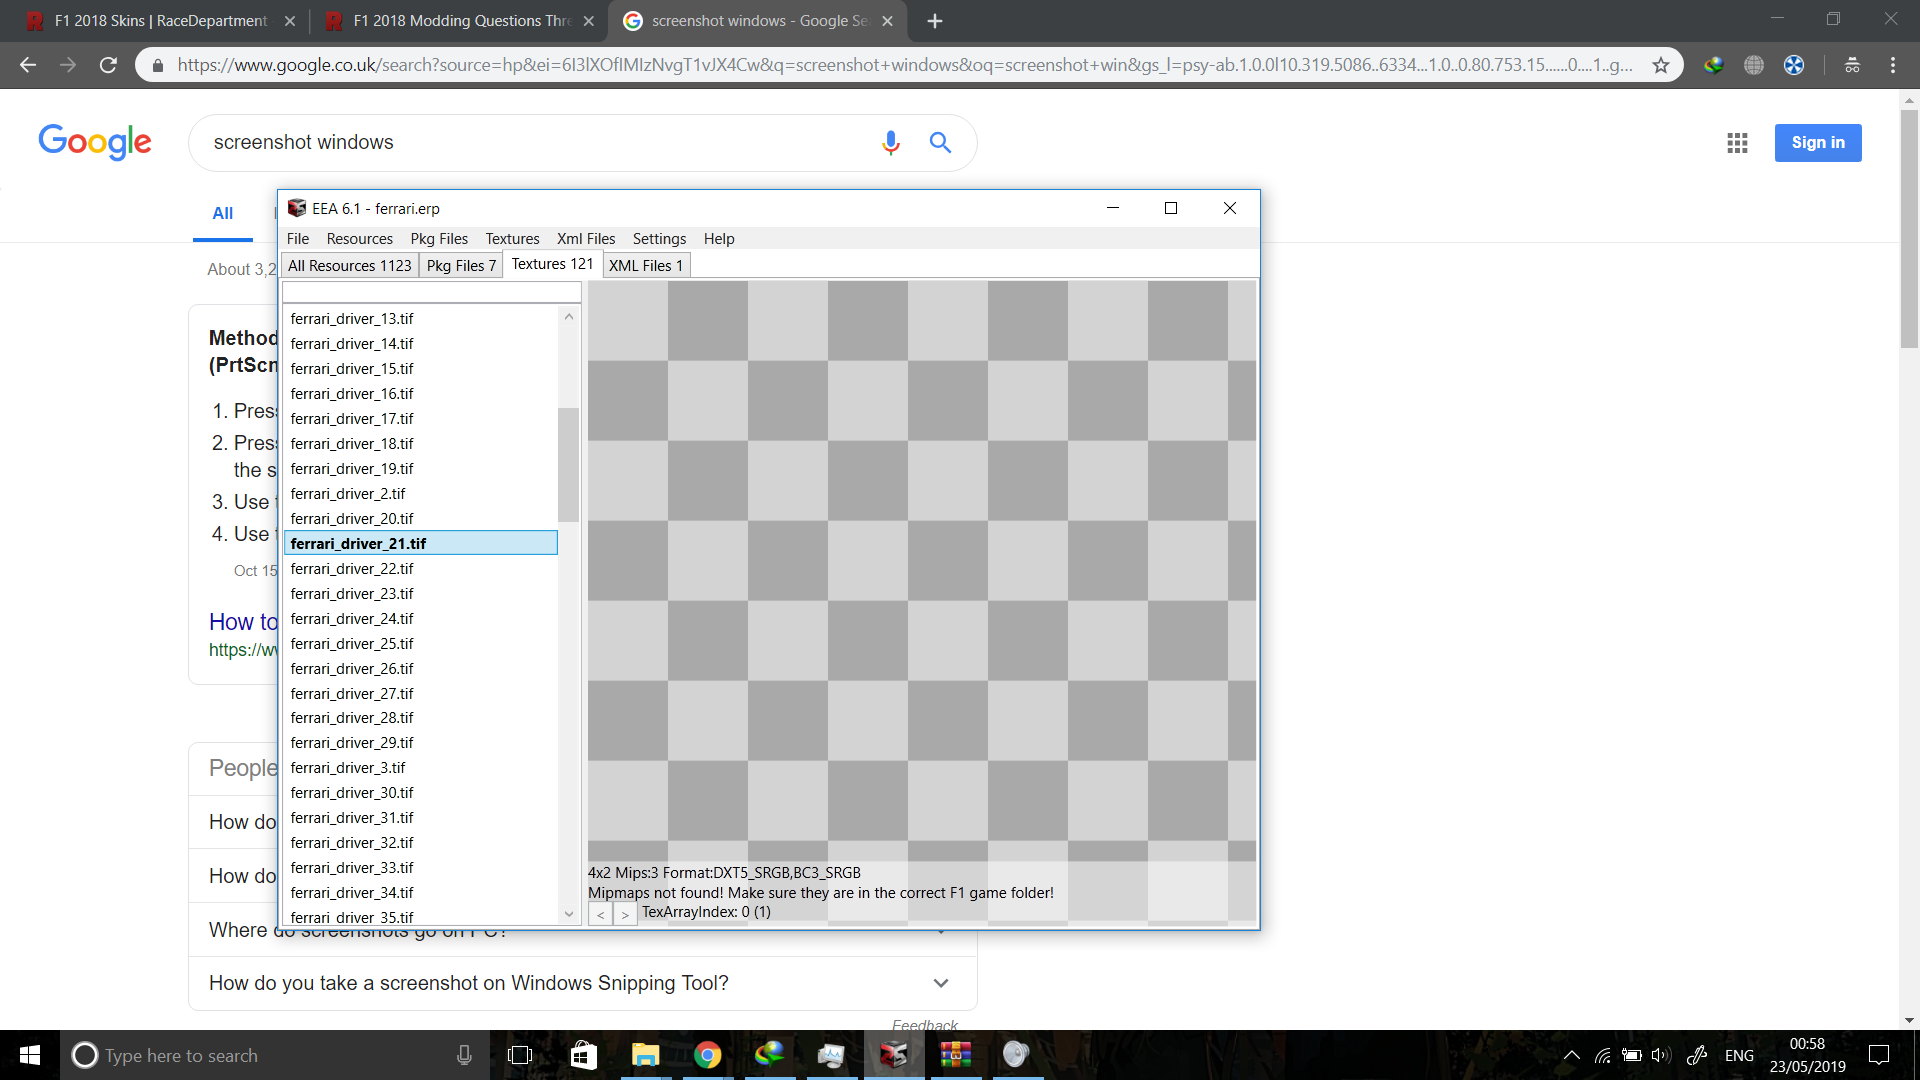Open Microsoft Store from the taskbar
The height and width of the screenshot is (1080, 1920).
pyautogui.click(x=584, y=1055)
